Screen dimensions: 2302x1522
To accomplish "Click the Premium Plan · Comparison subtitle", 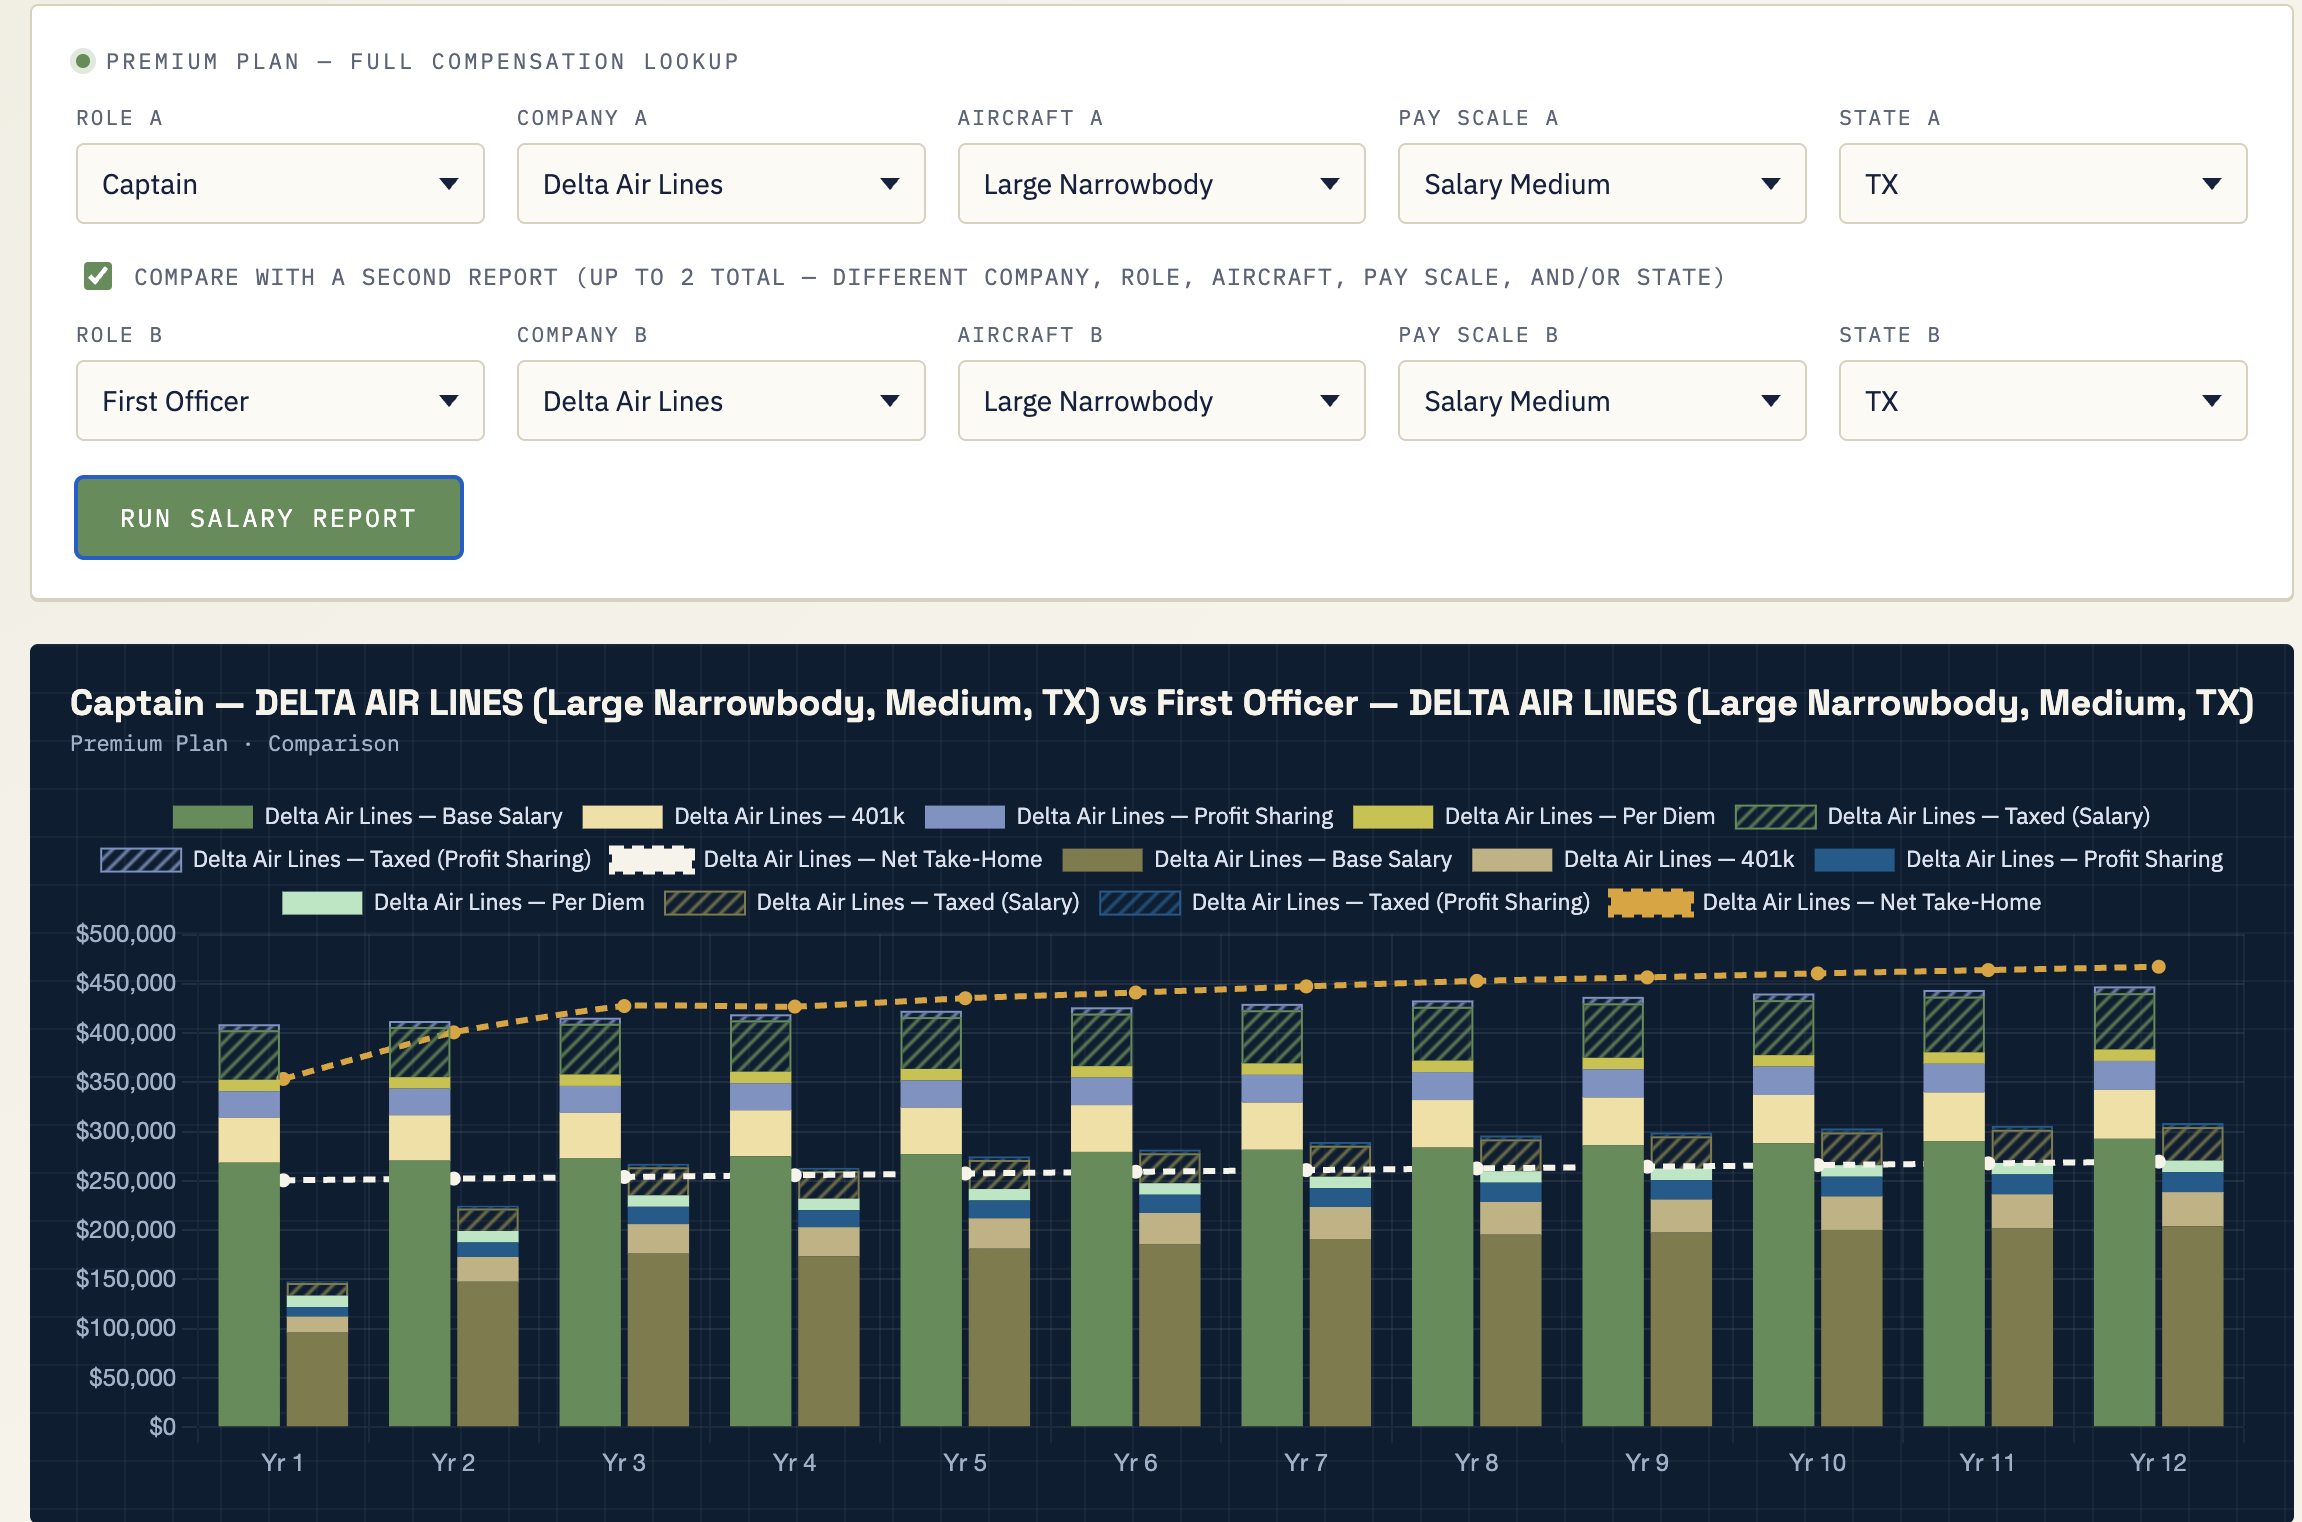I will [234, 744].
